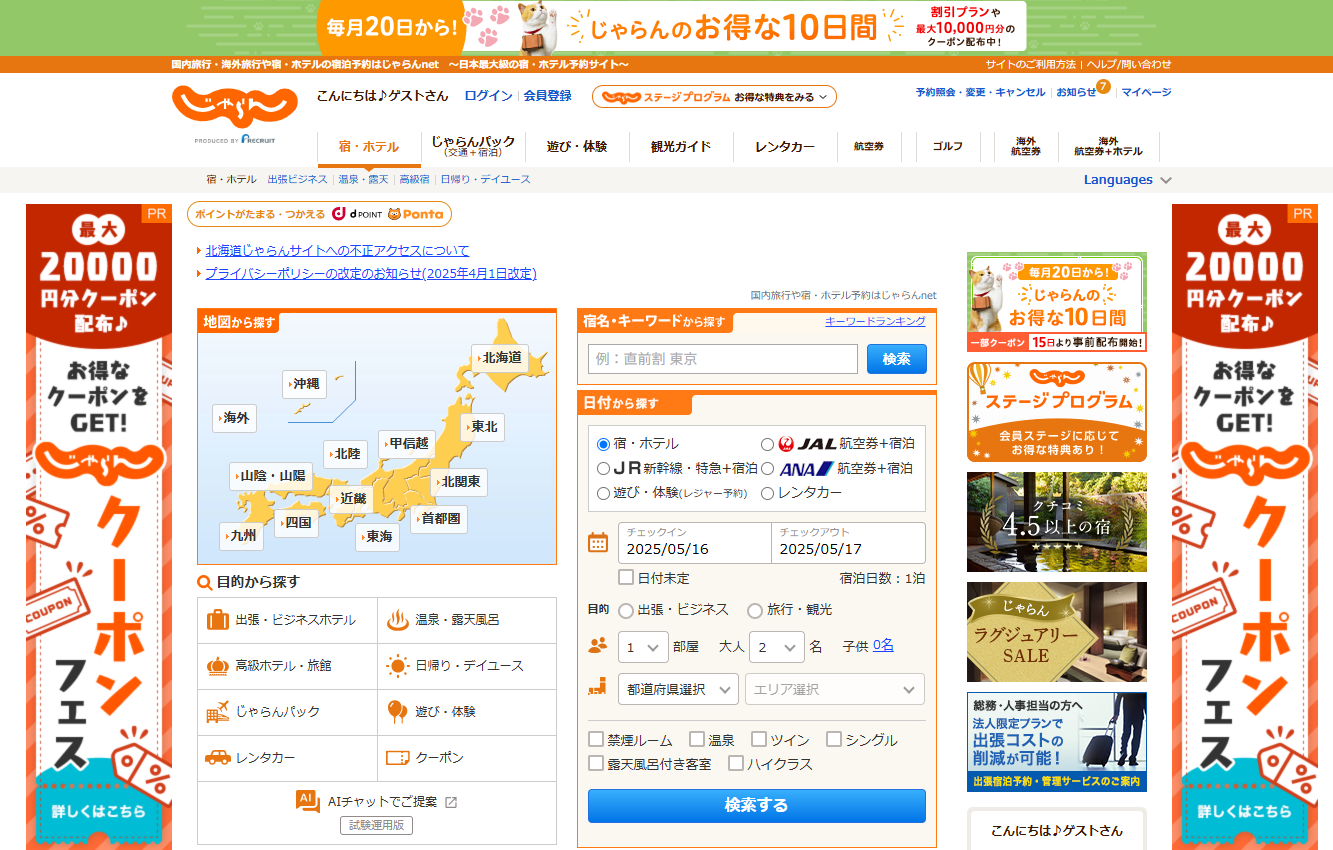Select ANA 航空券+宿泊 radio button
The image size is (1333, 850).
[767, 468]
